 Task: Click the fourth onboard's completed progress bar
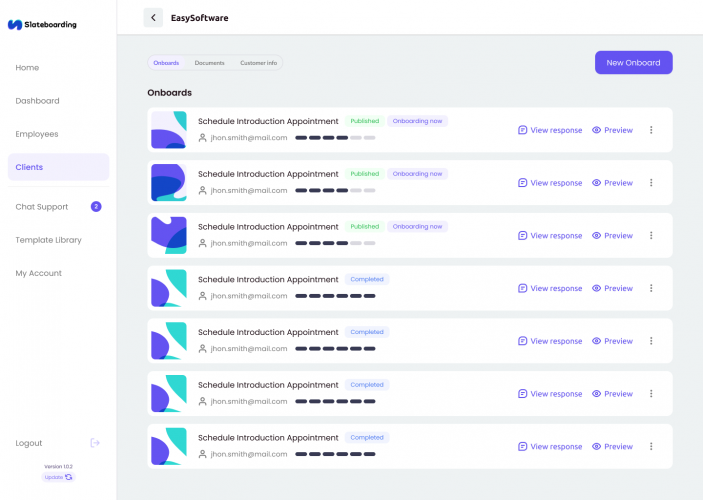tap(335, 296)
